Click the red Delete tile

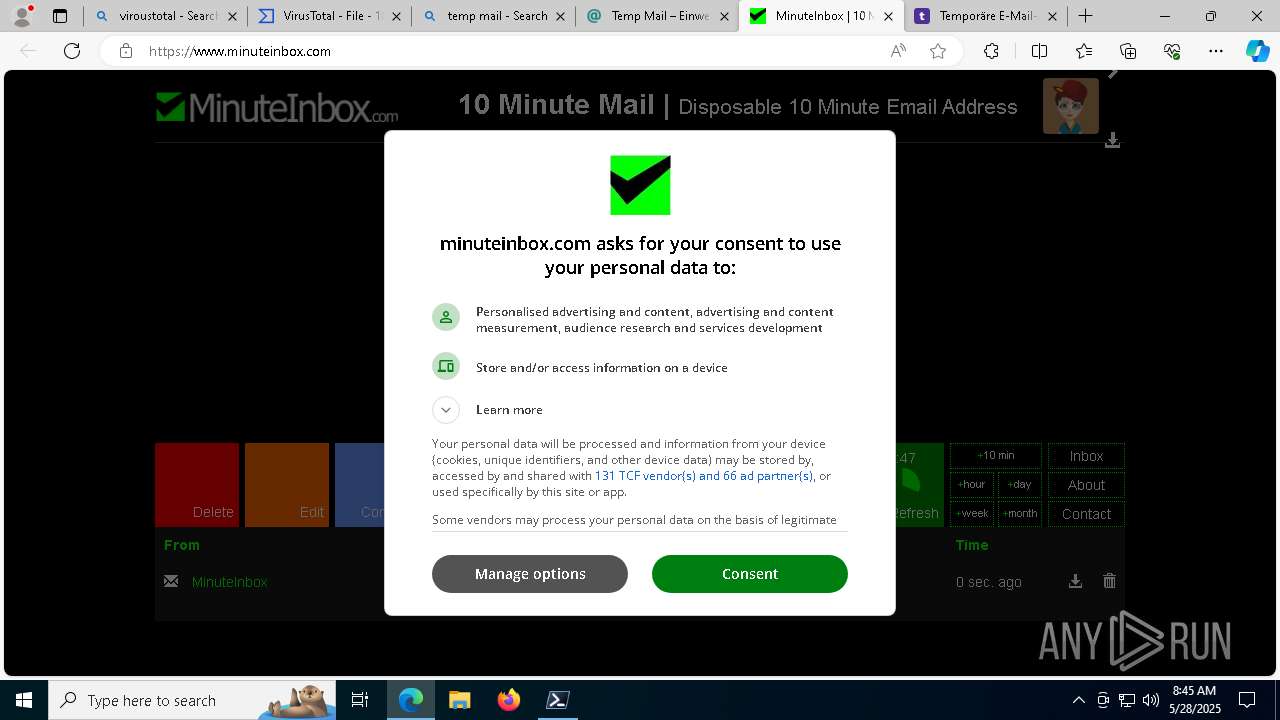coord(197,485)
